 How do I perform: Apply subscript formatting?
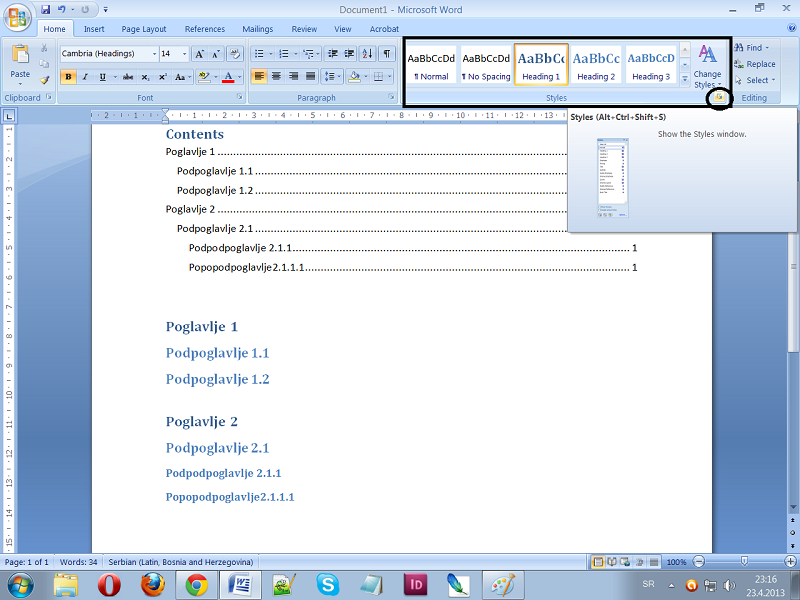coord(145,77)
